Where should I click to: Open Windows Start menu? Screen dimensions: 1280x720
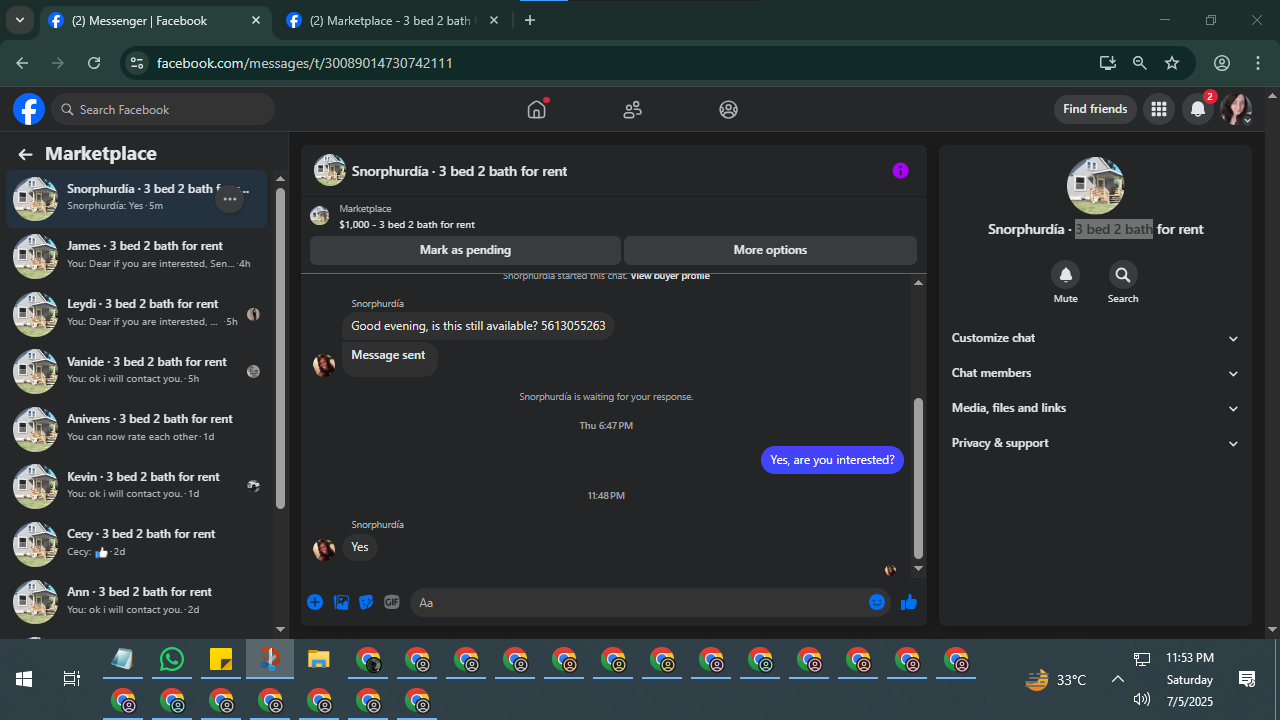pyautogui.click(x=23, y=679)
